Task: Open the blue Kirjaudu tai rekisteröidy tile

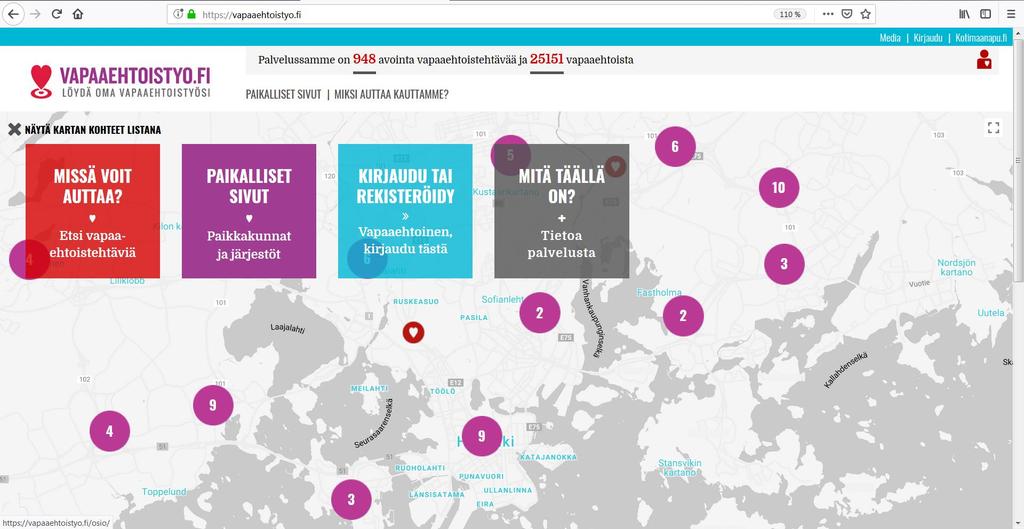Action: (405, 211)
